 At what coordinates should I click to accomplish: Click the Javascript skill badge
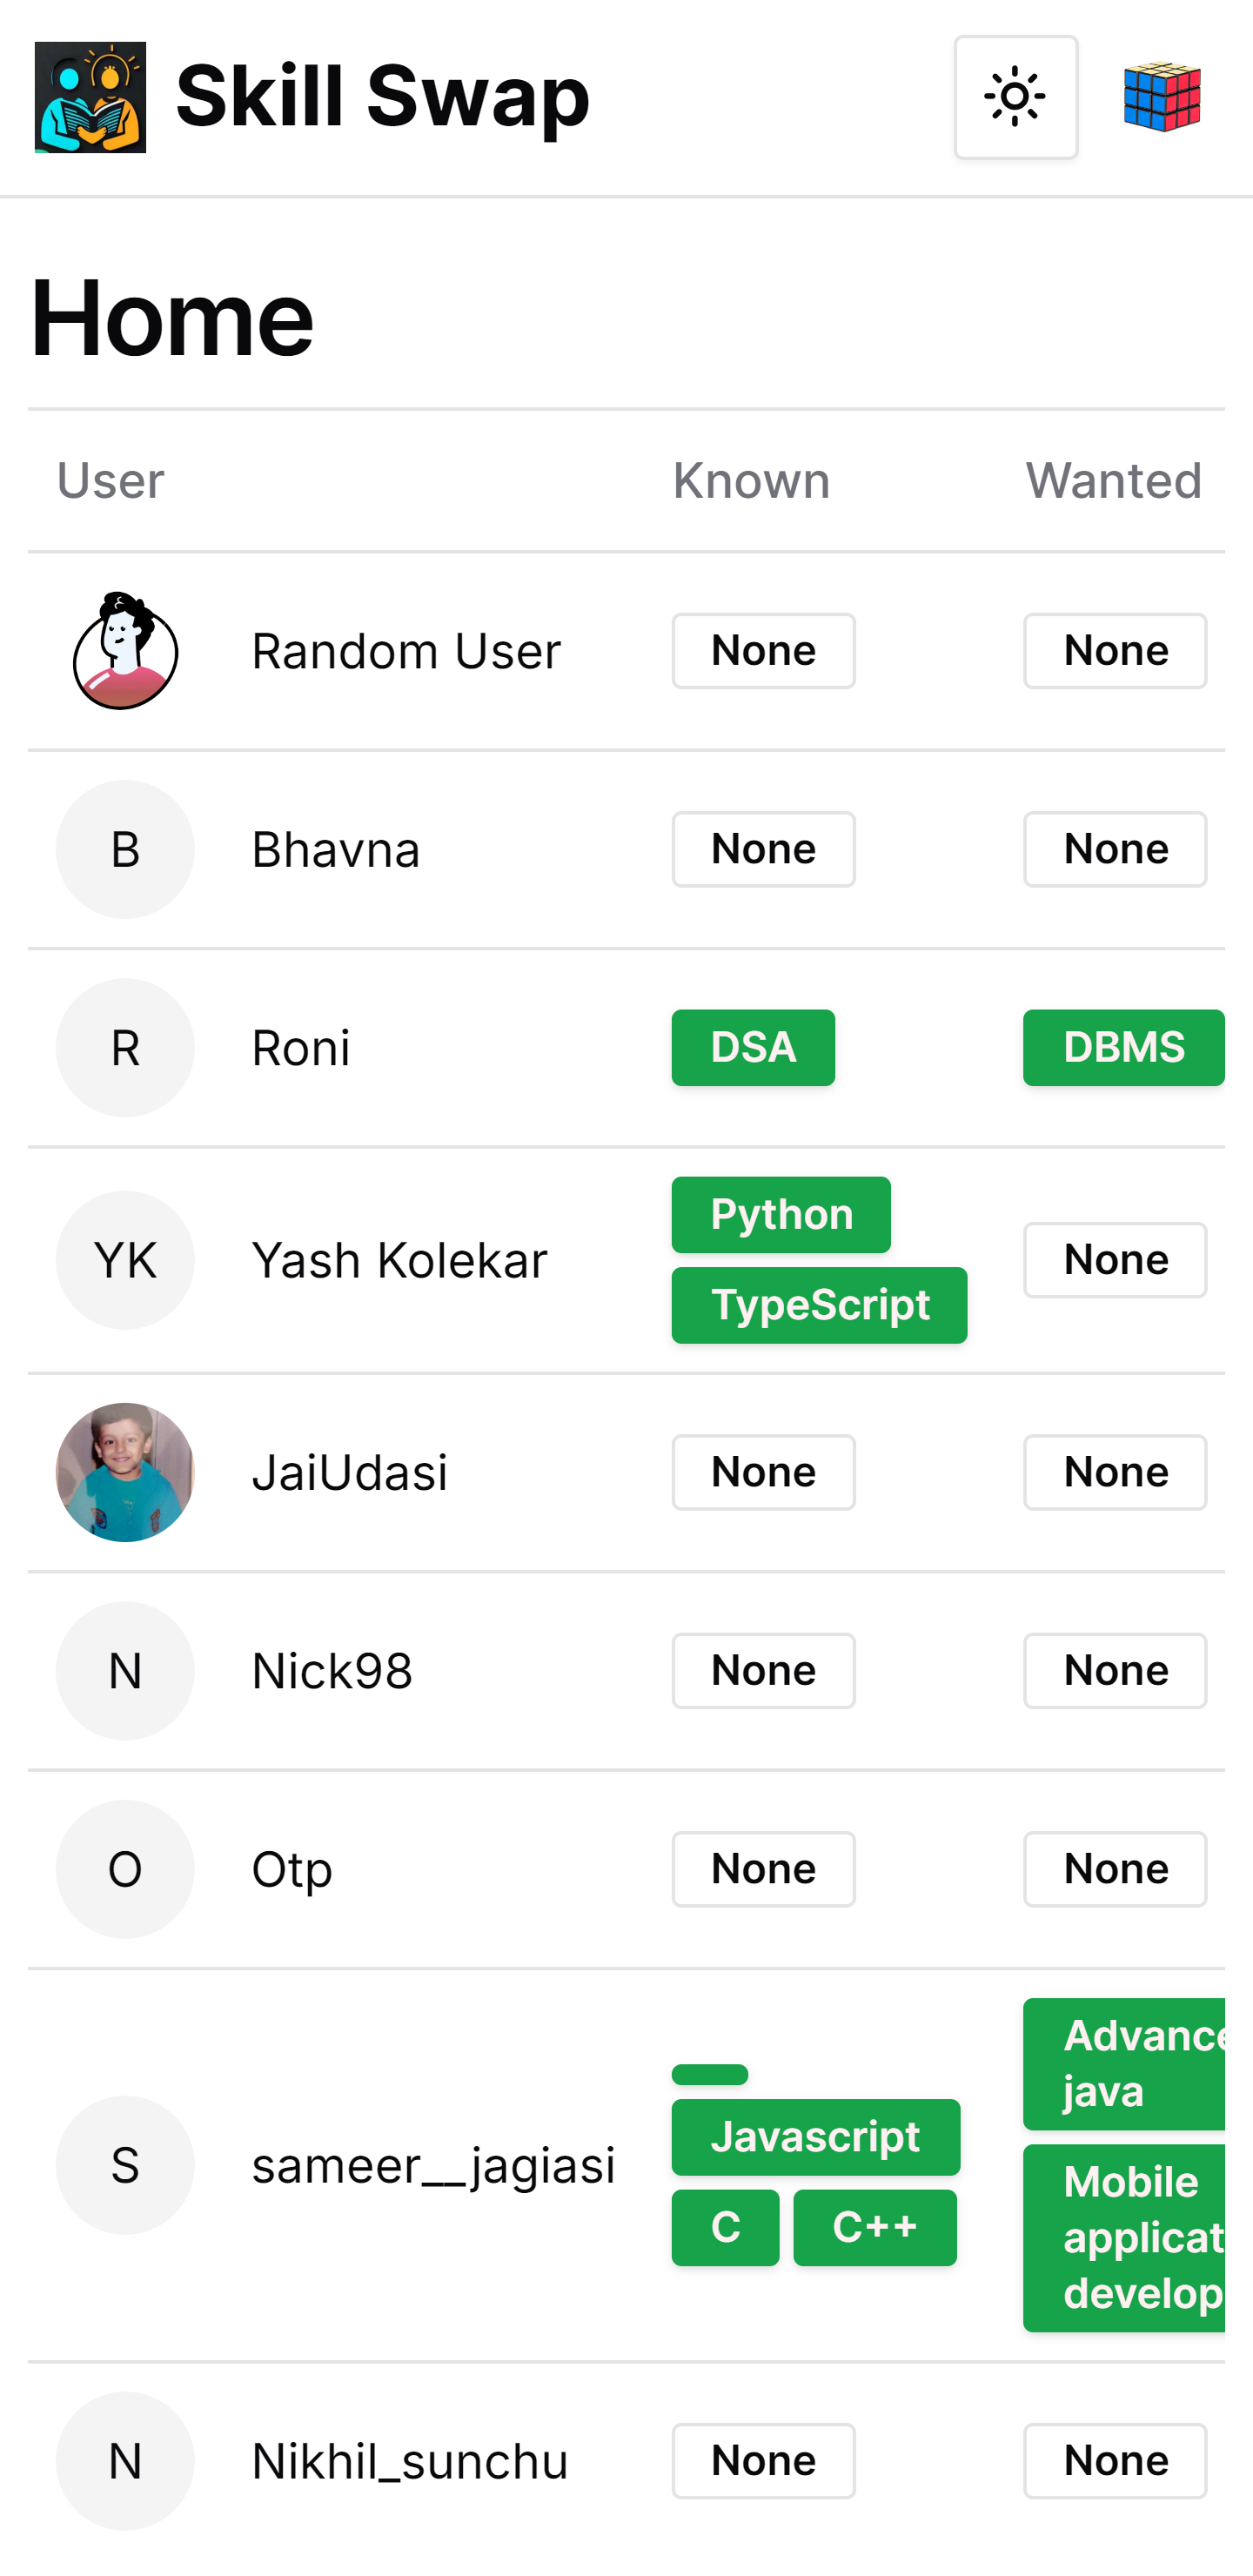tap(815, 2137)
